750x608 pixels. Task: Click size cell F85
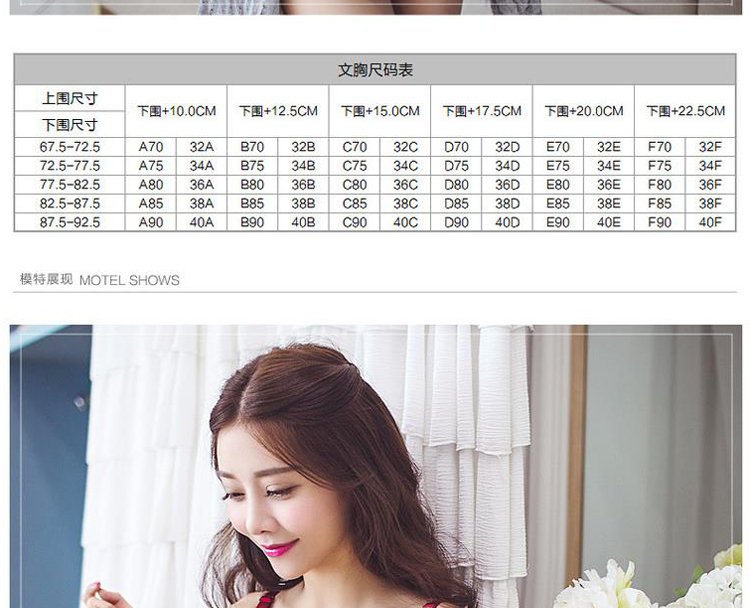(660, 204)
